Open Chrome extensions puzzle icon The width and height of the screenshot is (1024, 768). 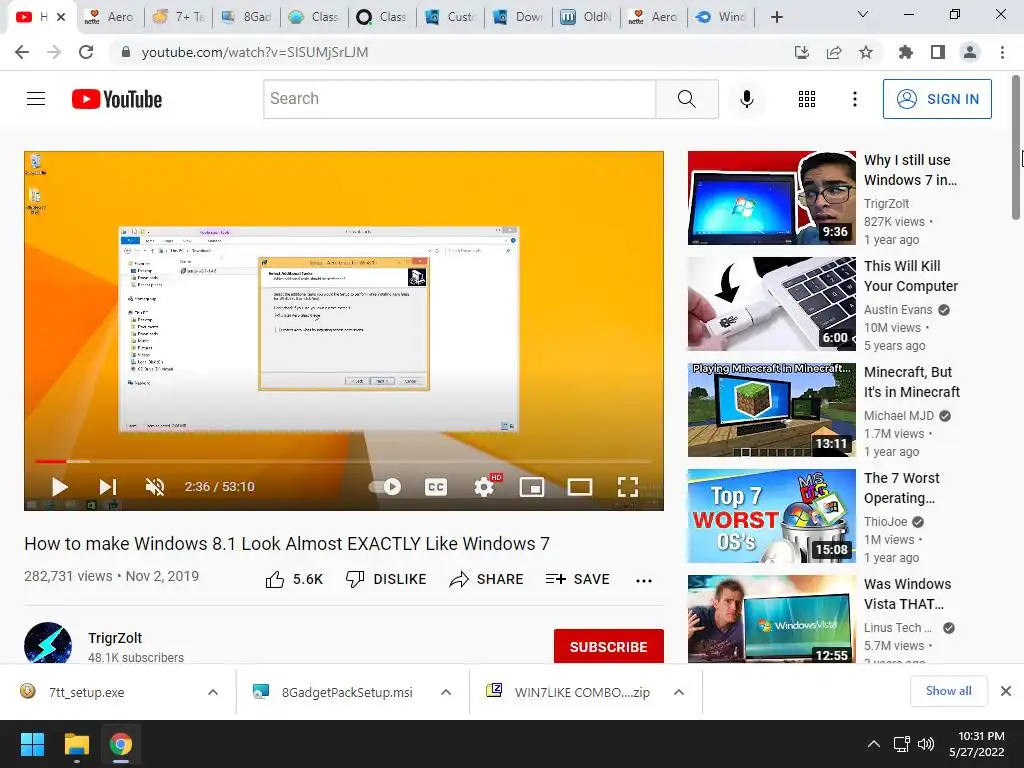coord(906,52)
